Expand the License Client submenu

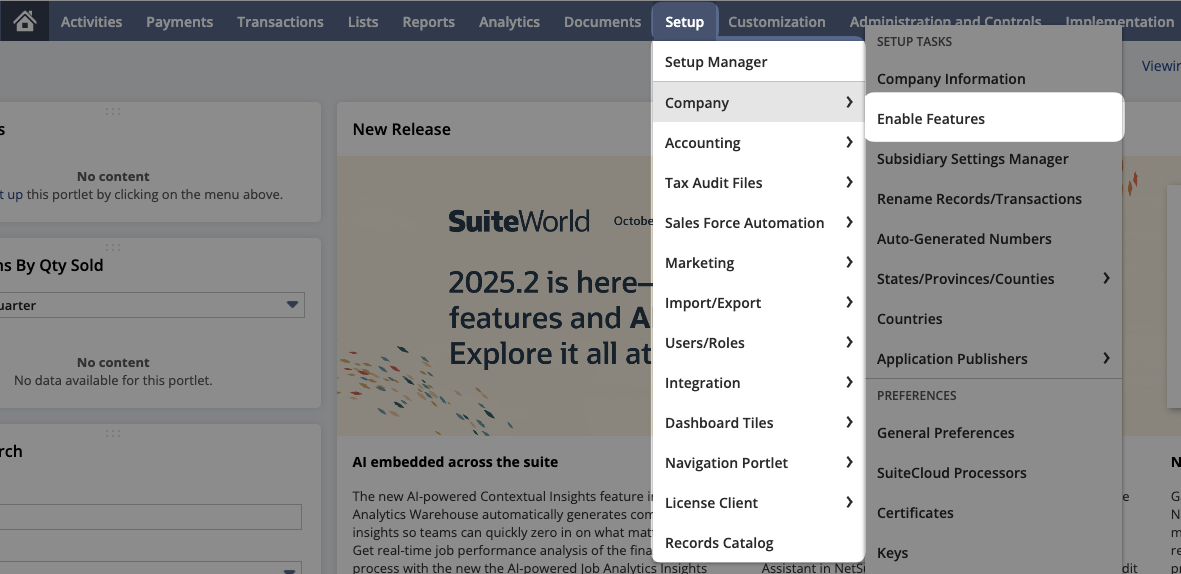[758, 502]
